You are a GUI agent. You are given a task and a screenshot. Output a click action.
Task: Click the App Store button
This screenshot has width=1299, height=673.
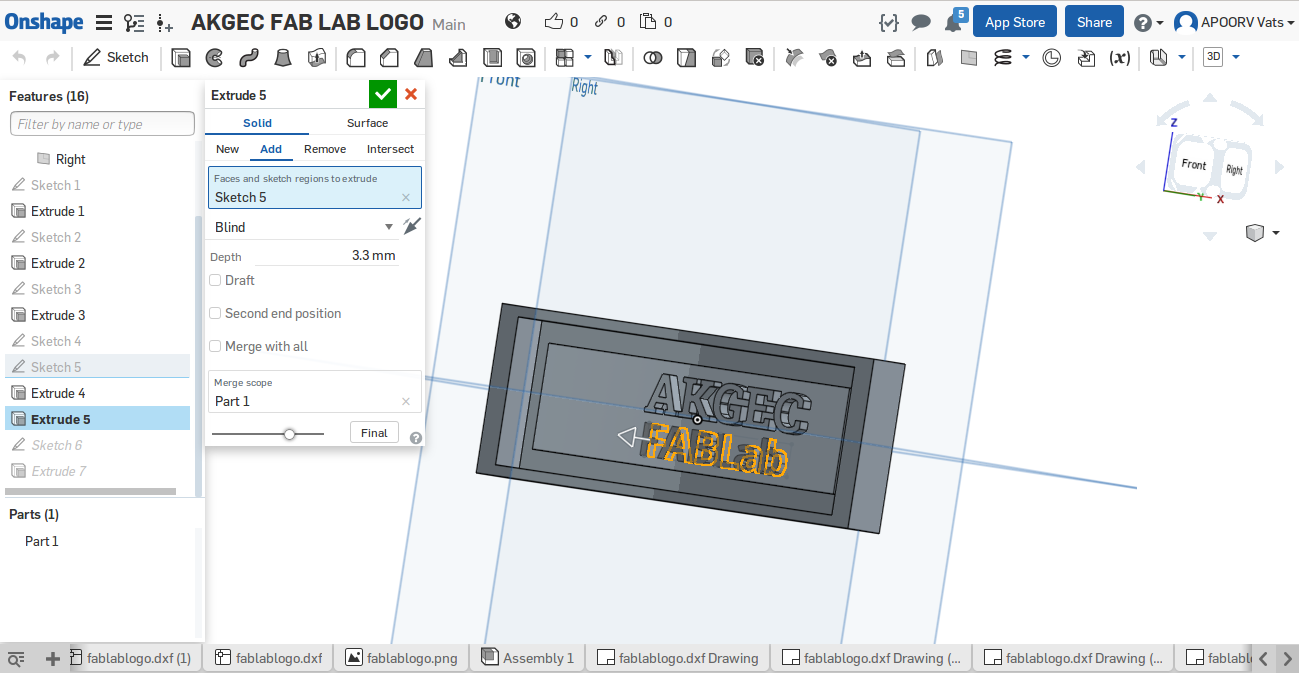click(x=1015, y=22)
